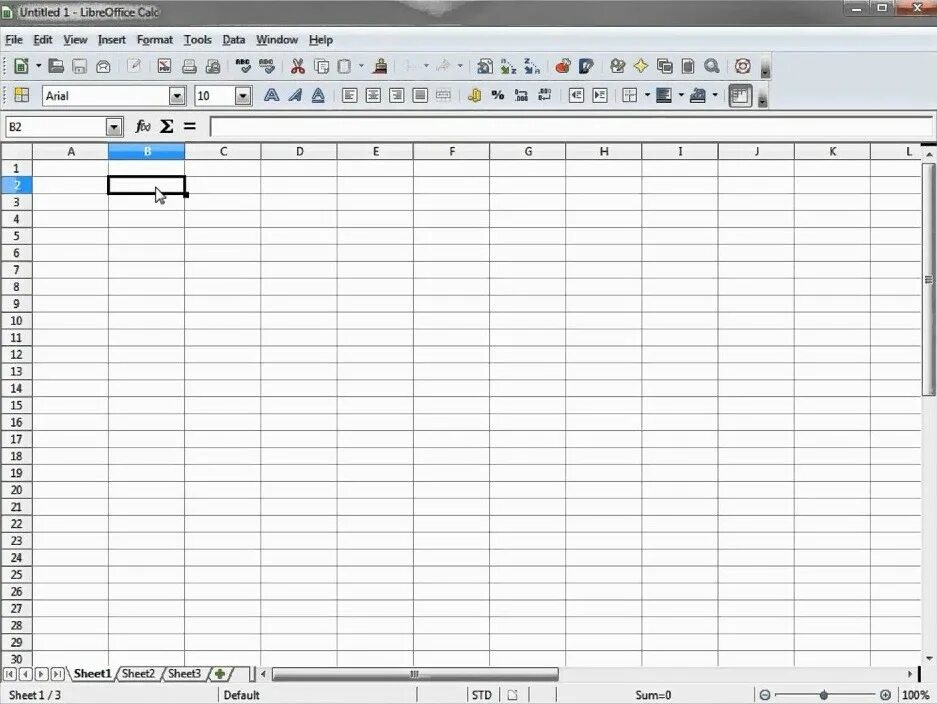Image resolution: width=937 pixels, height=704 pixels.
Task: Increase cell indent
Action: click(x=599, y=96)
